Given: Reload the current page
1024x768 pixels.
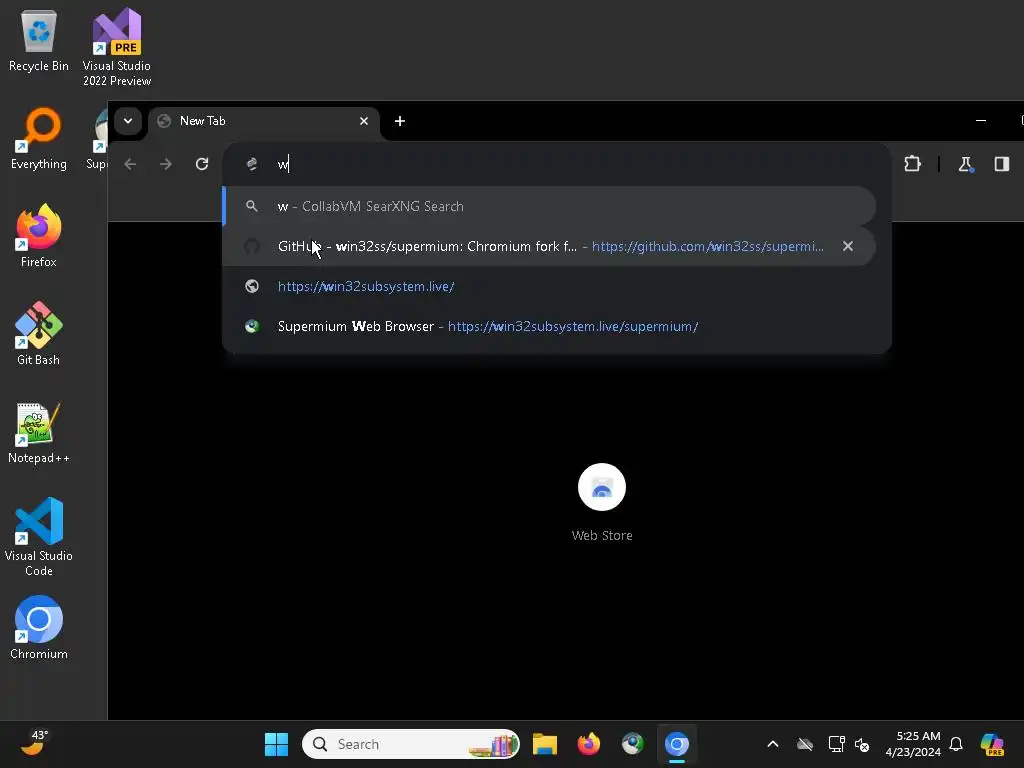Looking at the screenshot, I should pos(202,164).
